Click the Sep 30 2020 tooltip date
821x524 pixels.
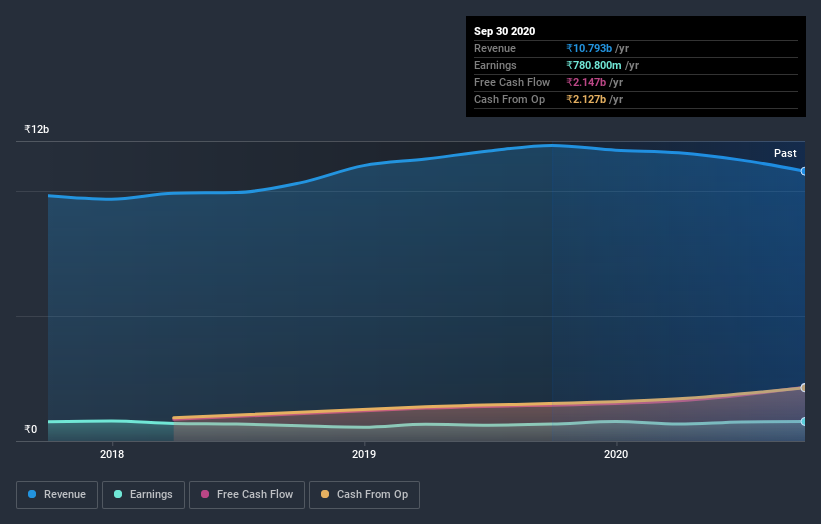click(x=504, y=31)
